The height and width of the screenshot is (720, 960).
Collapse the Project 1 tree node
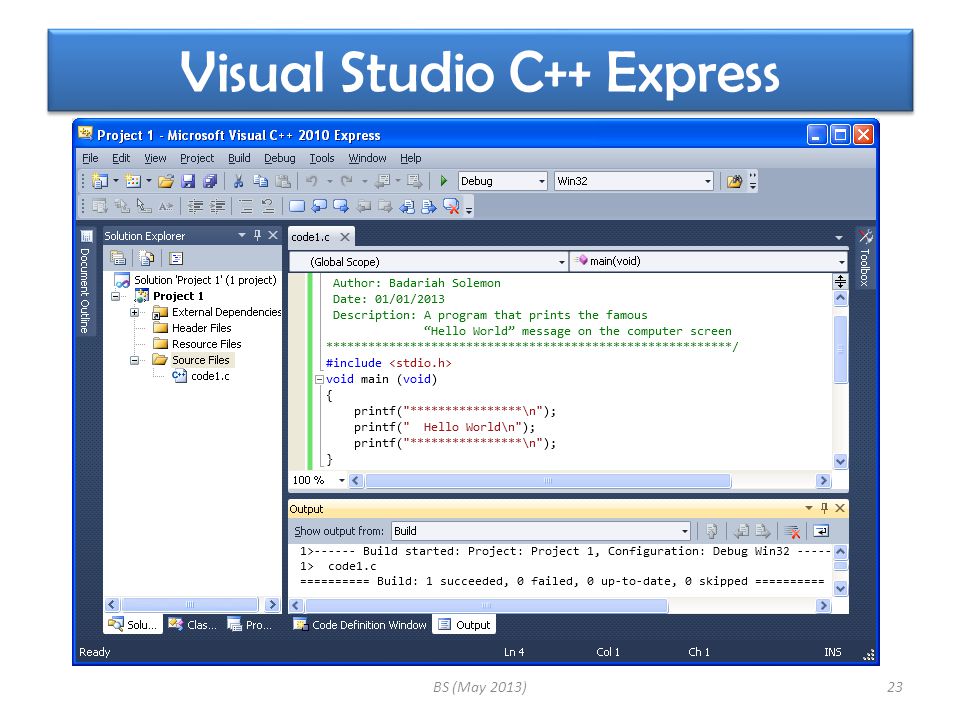(115, 296)
